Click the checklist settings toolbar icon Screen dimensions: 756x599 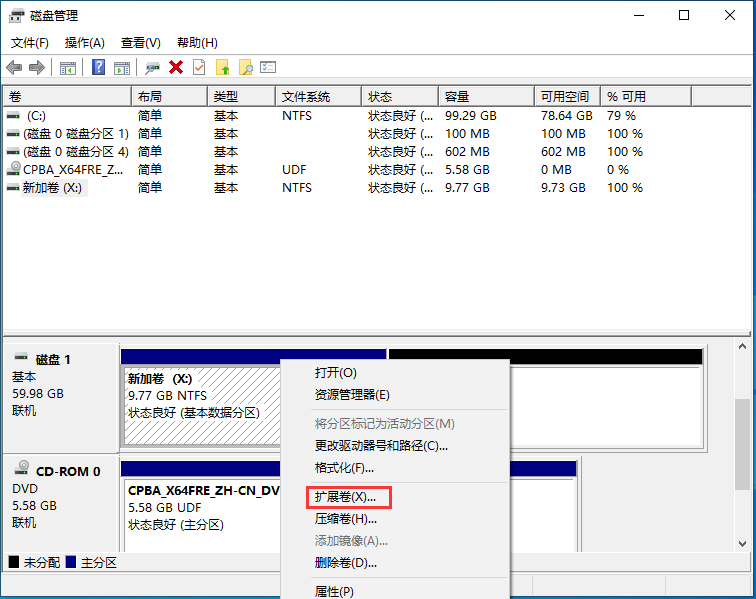click(268, 67)
